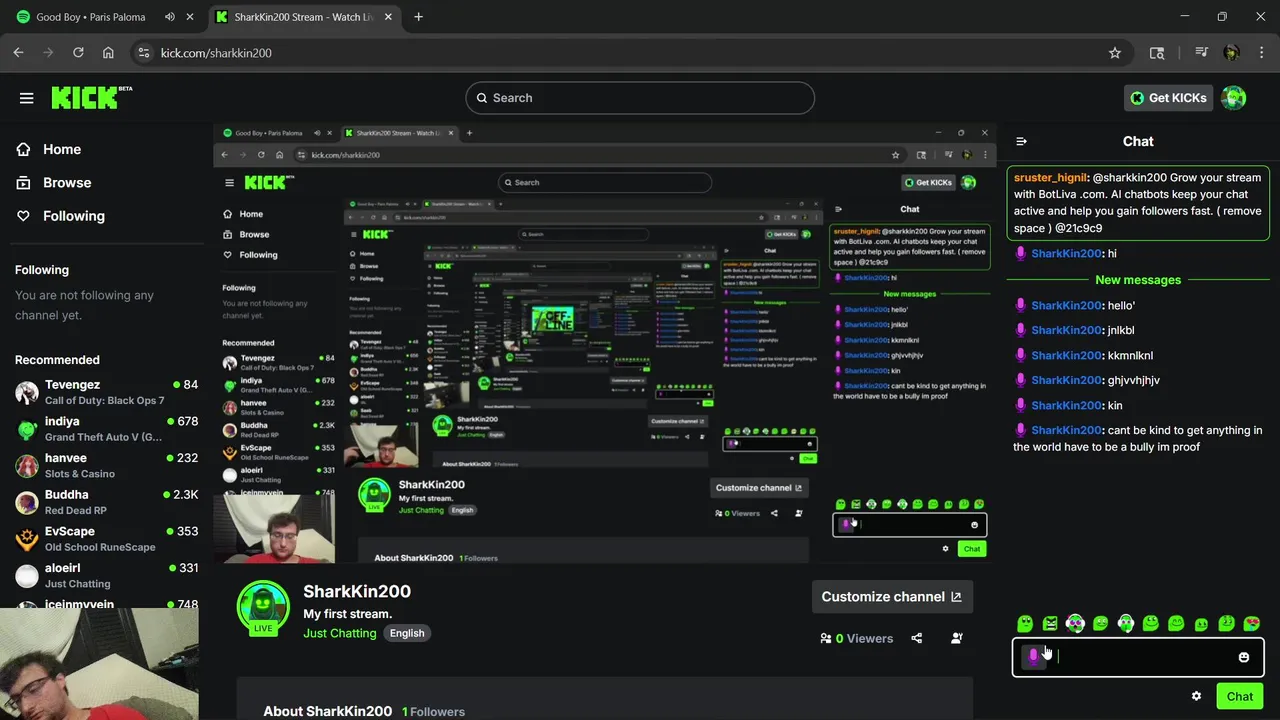Select the fifth emote in emote row
Screen dimensions: 1280x720
1126,624
